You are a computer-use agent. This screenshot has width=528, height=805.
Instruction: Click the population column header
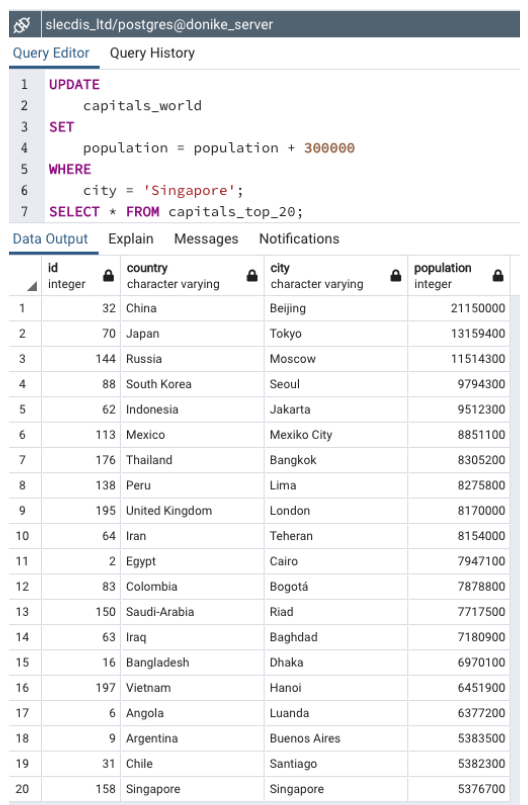(x=459, y=276)
